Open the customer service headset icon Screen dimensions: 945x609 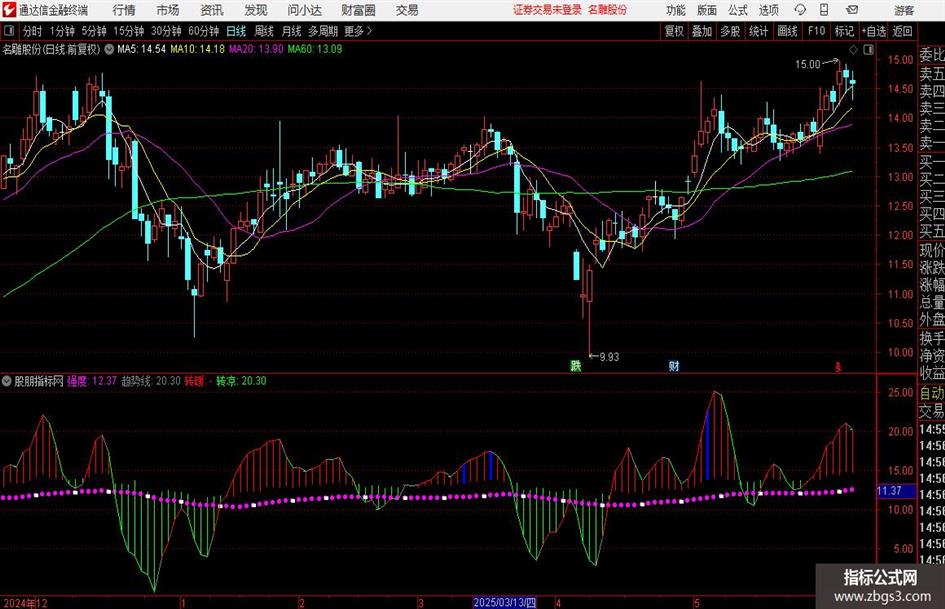pos(800,10)
